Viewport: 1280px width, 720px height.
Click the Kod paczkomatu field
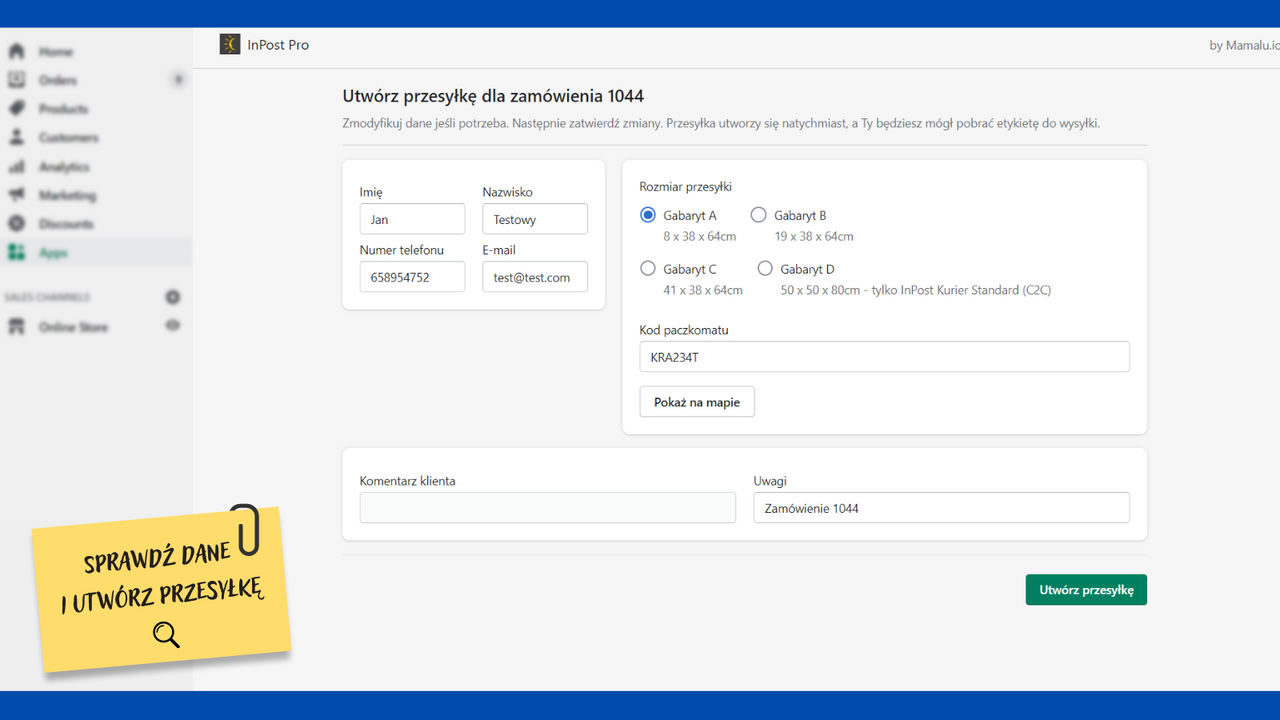(x=885, y=357)
